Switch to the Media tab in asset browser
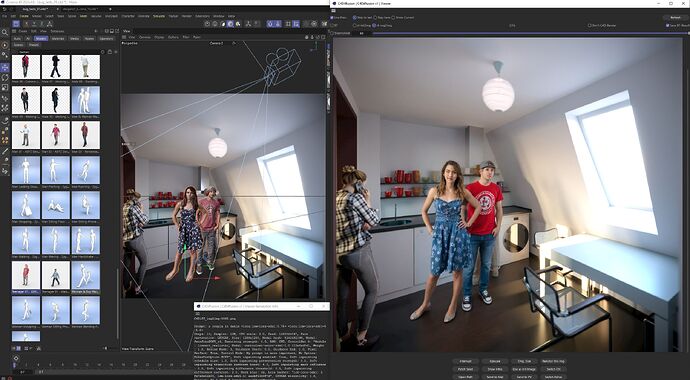Image resolution: width=690 pixels, height=380 pixels. (x=75, y=39)
